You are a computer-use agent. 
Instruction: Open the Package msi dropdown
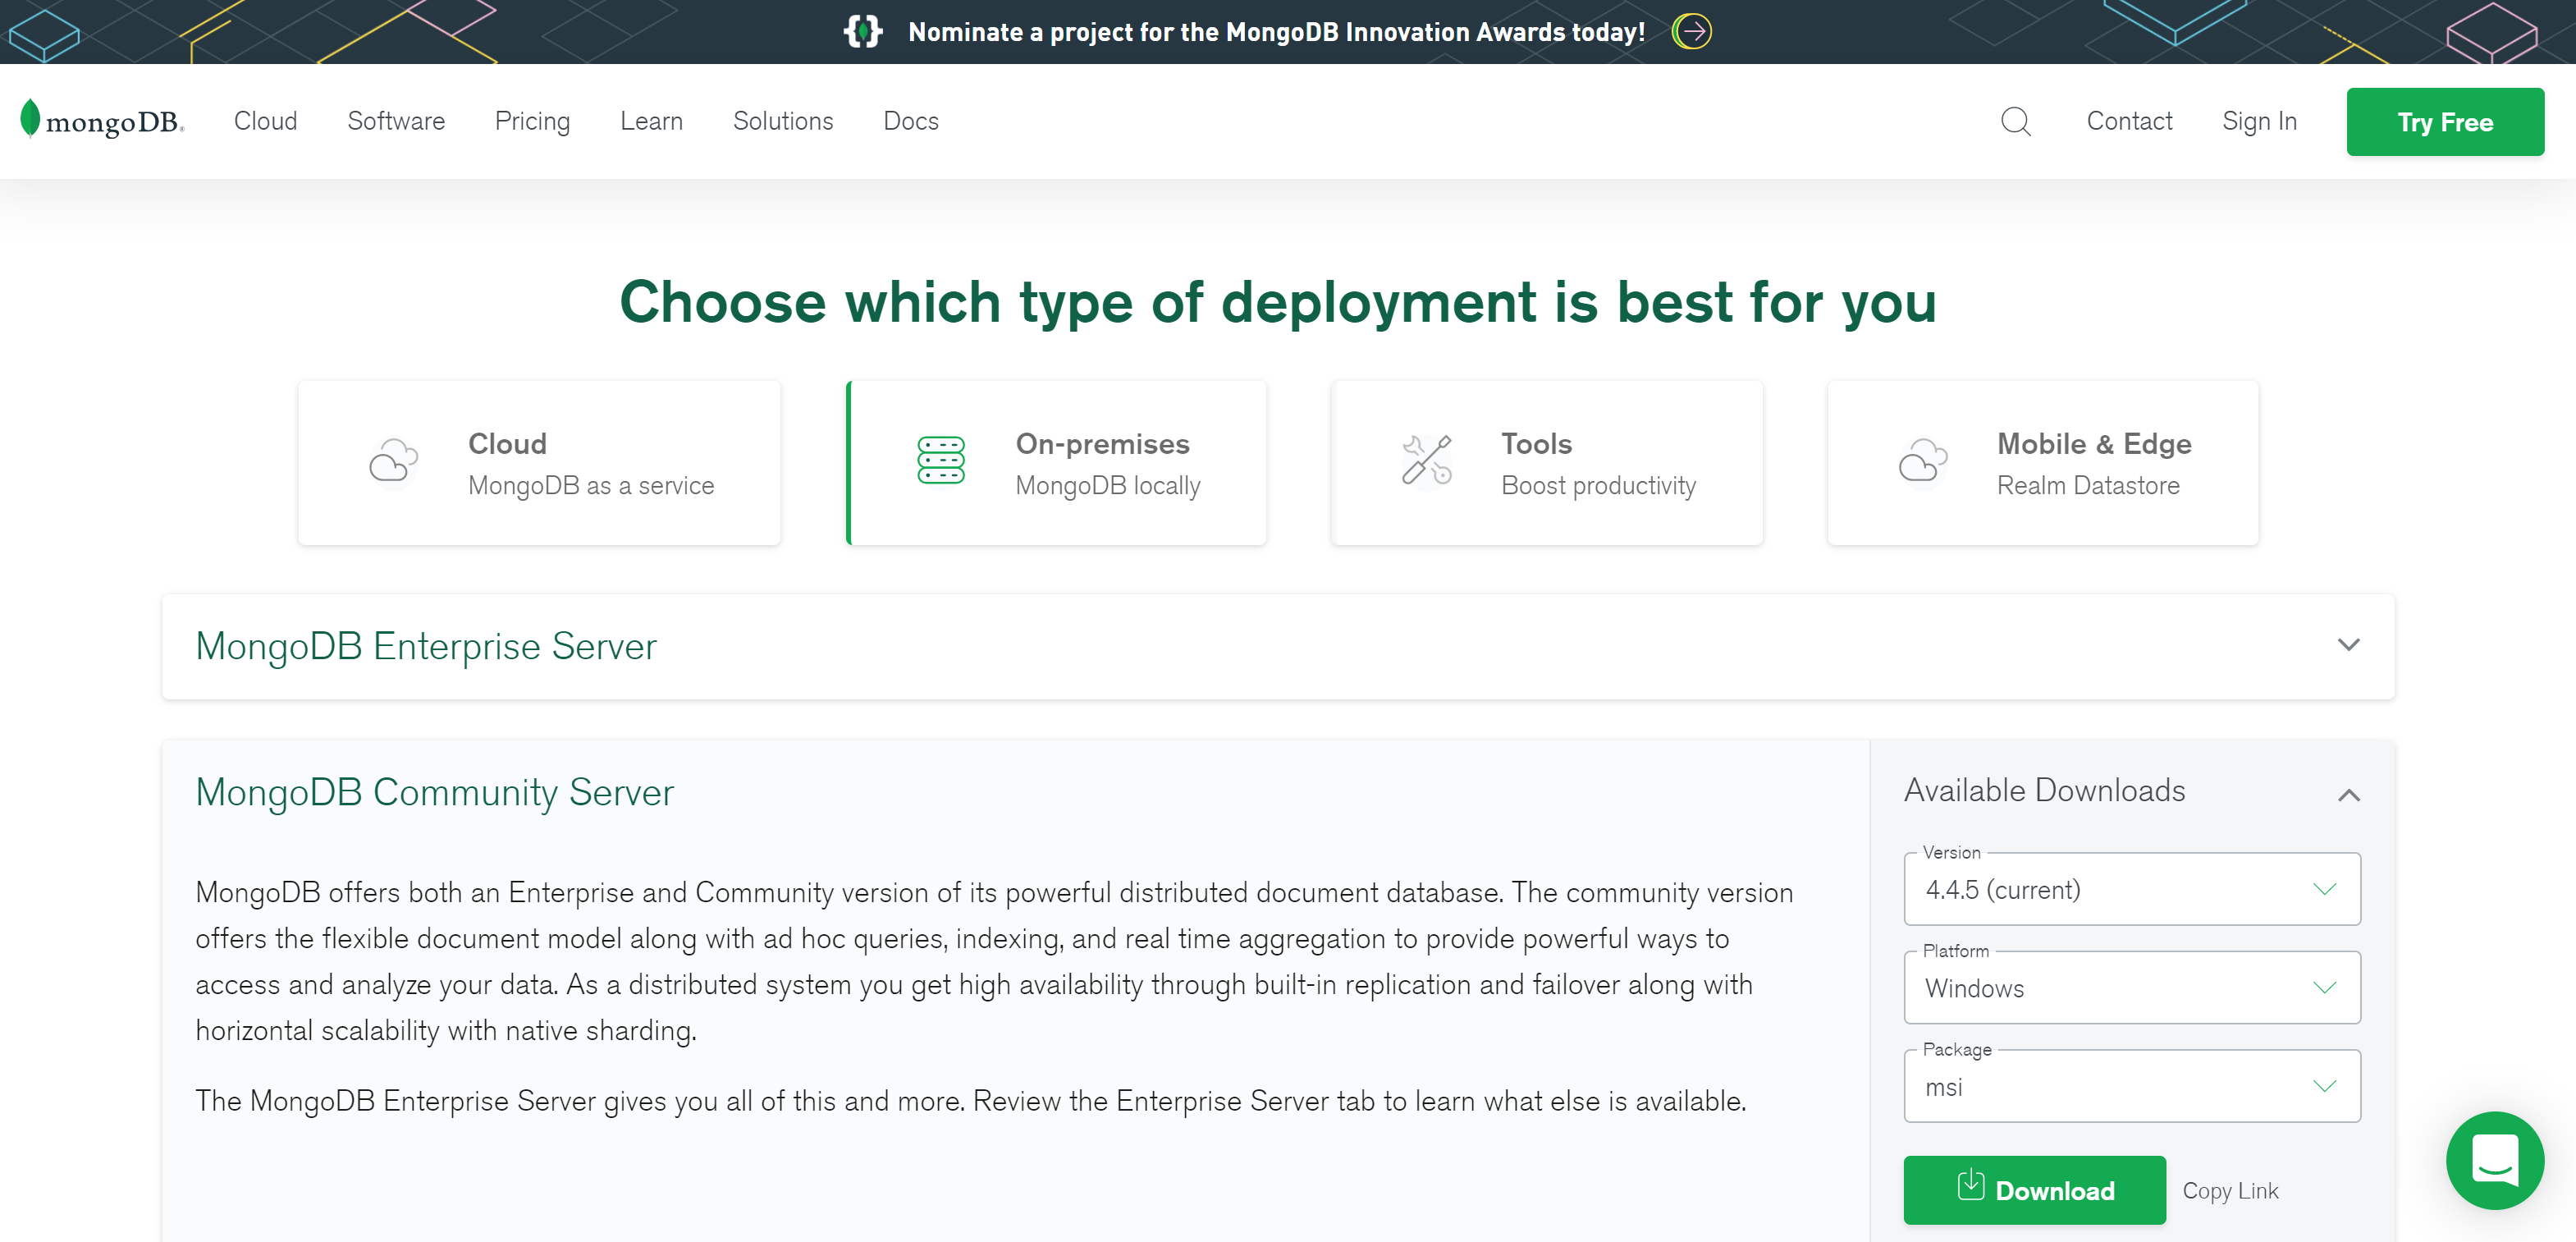click(x=2131, y=1086)
